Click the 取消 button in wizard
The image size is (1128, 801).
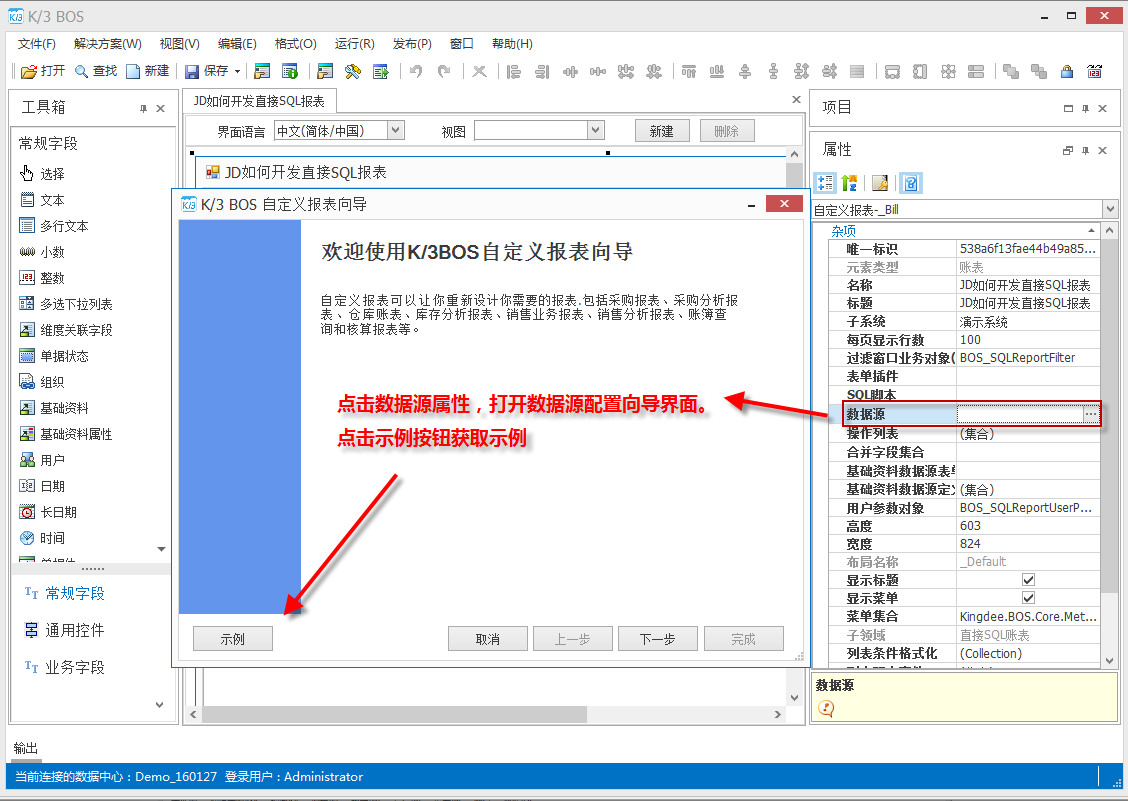pos(487,638)
